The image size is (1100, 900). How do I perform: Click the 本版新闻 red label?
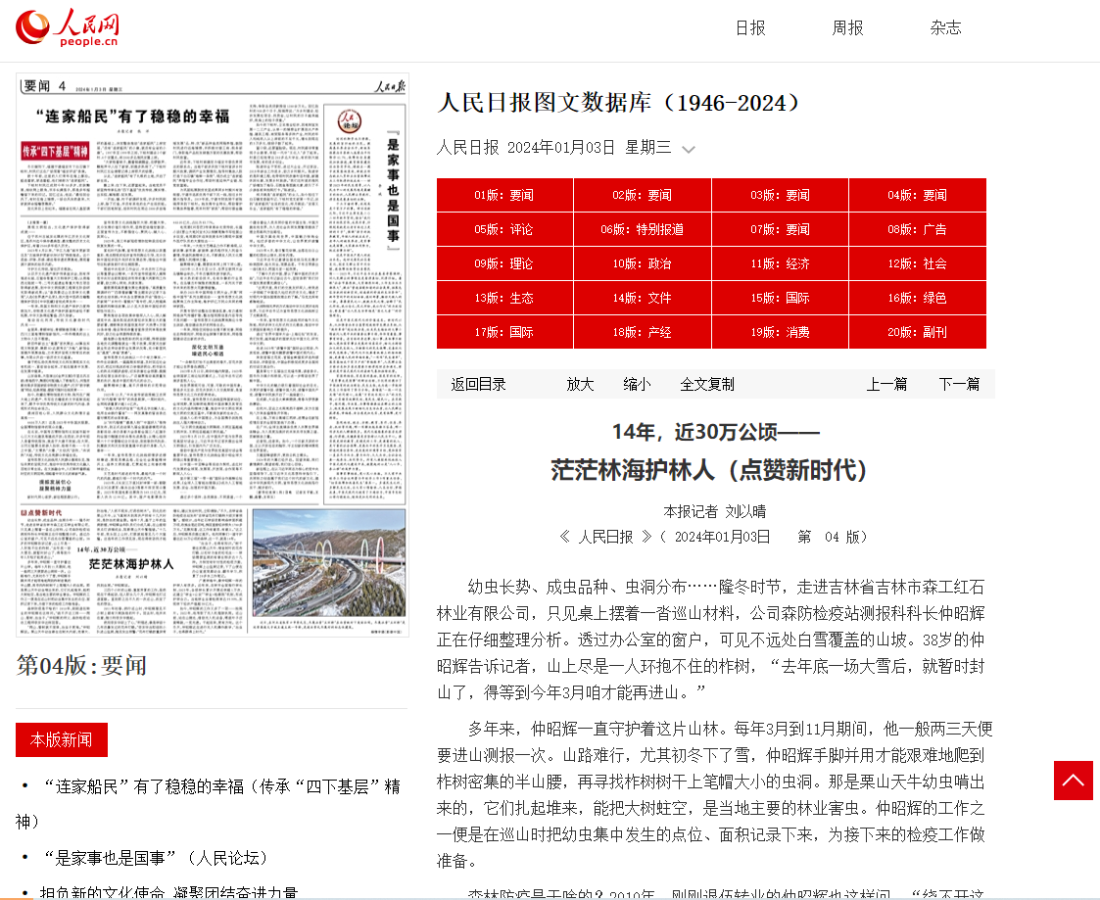pos(61,740)
